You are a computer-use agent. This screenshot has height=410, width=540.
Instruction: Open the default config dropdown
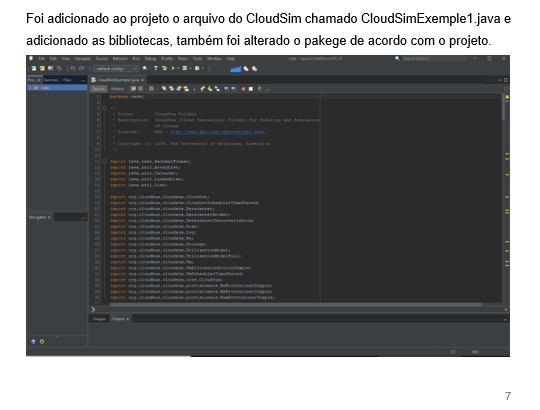(x=116, y=69)
